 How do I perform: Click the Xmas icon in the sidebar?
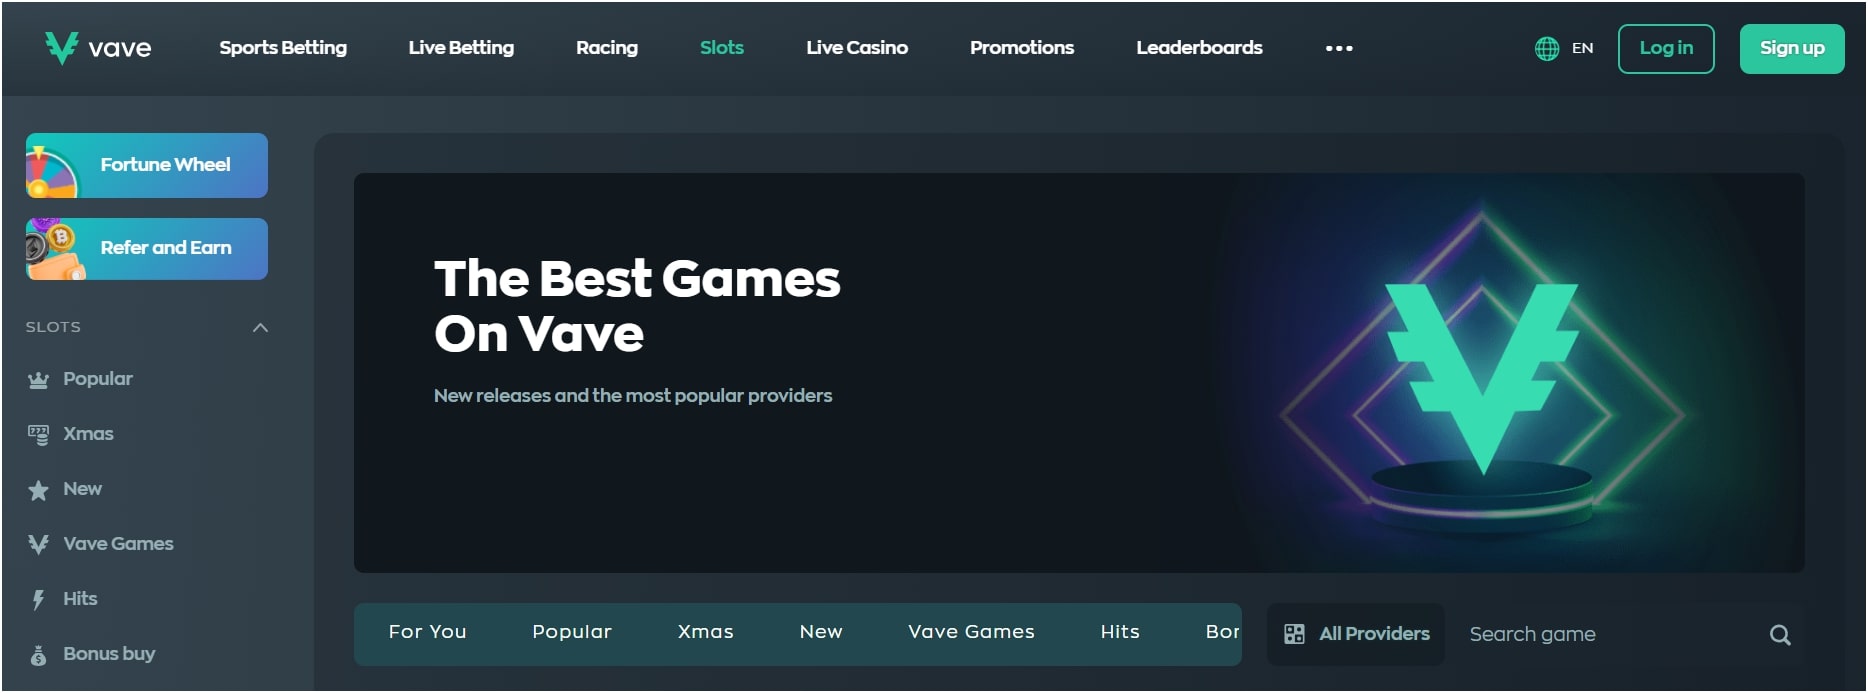38,435
